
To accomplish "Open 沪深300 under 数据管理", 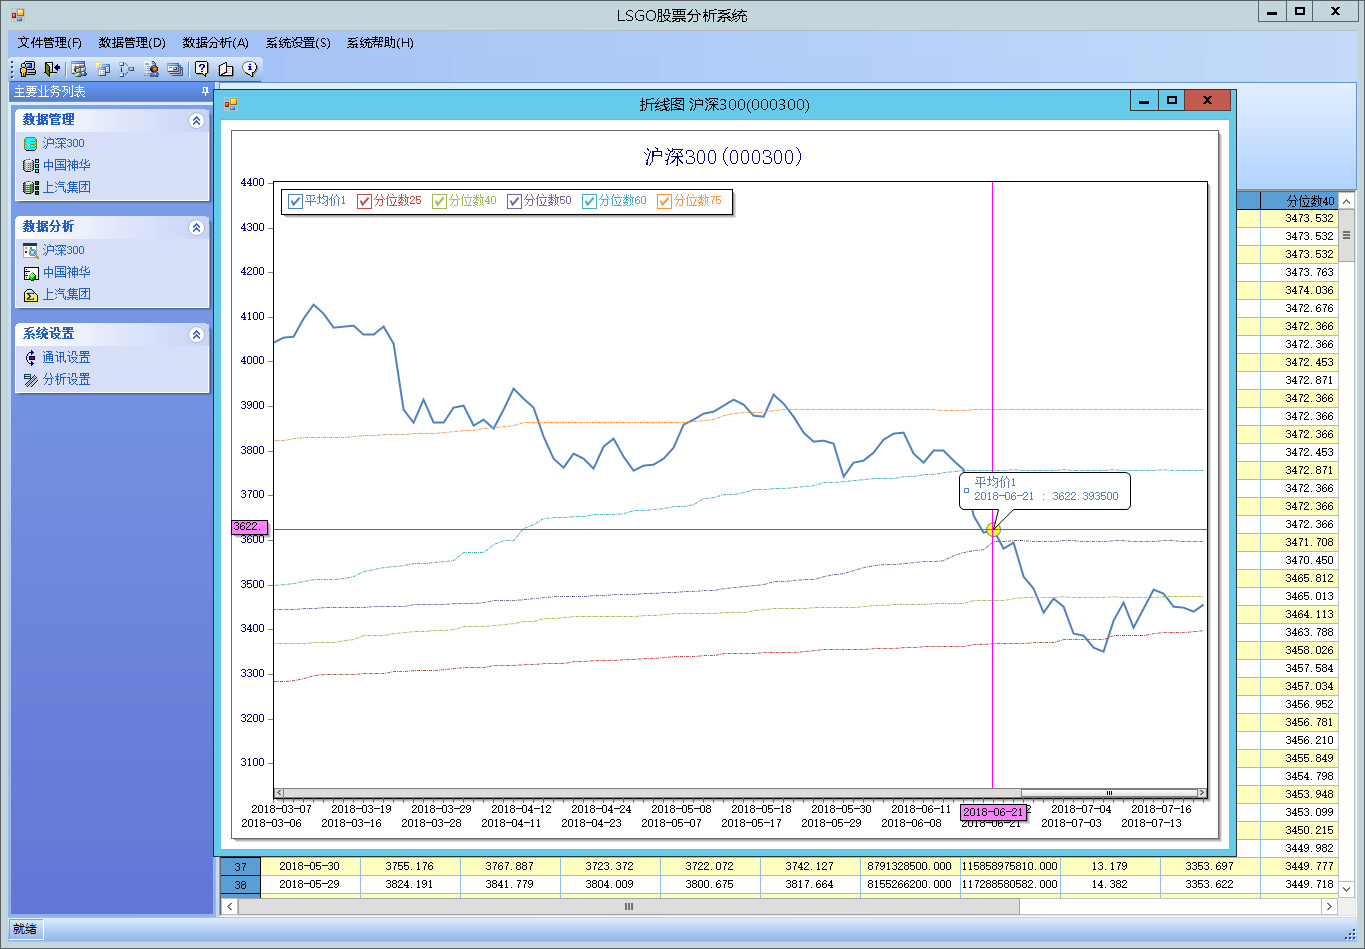I will click(x=63, y=143).
